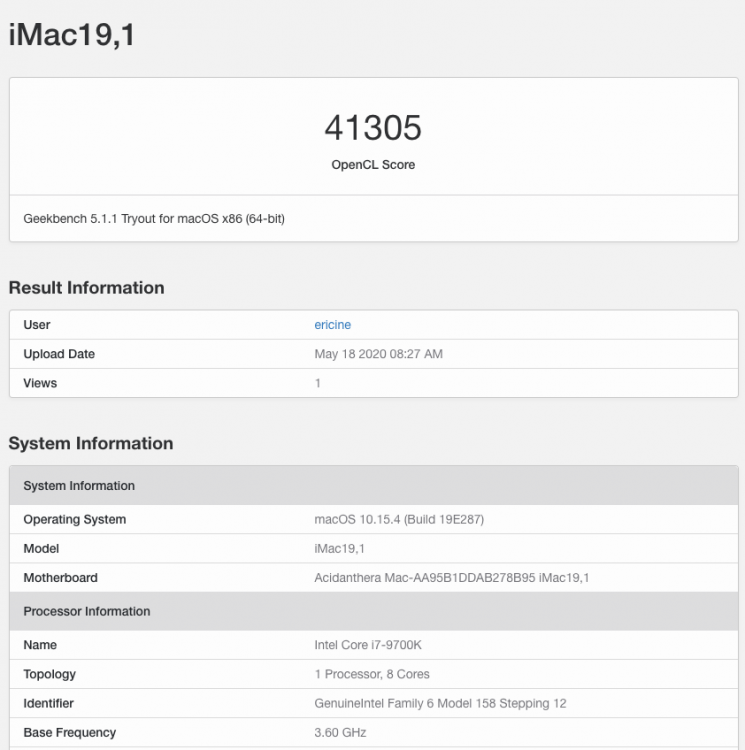Image resolution: width=745 pixels, height=750 pixels.
Task: Click the Views row count value
Action: click(x=318, y=383)
